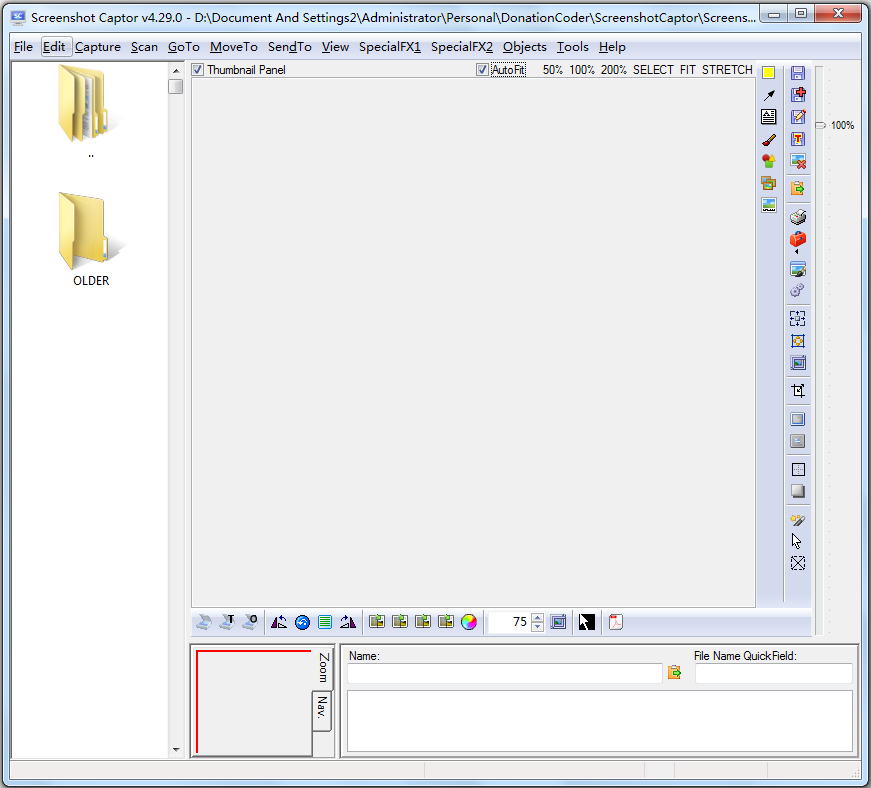The height and width of the screenshot is (788, 871).
Task: Click the gears settings icon
Action: 798,290
